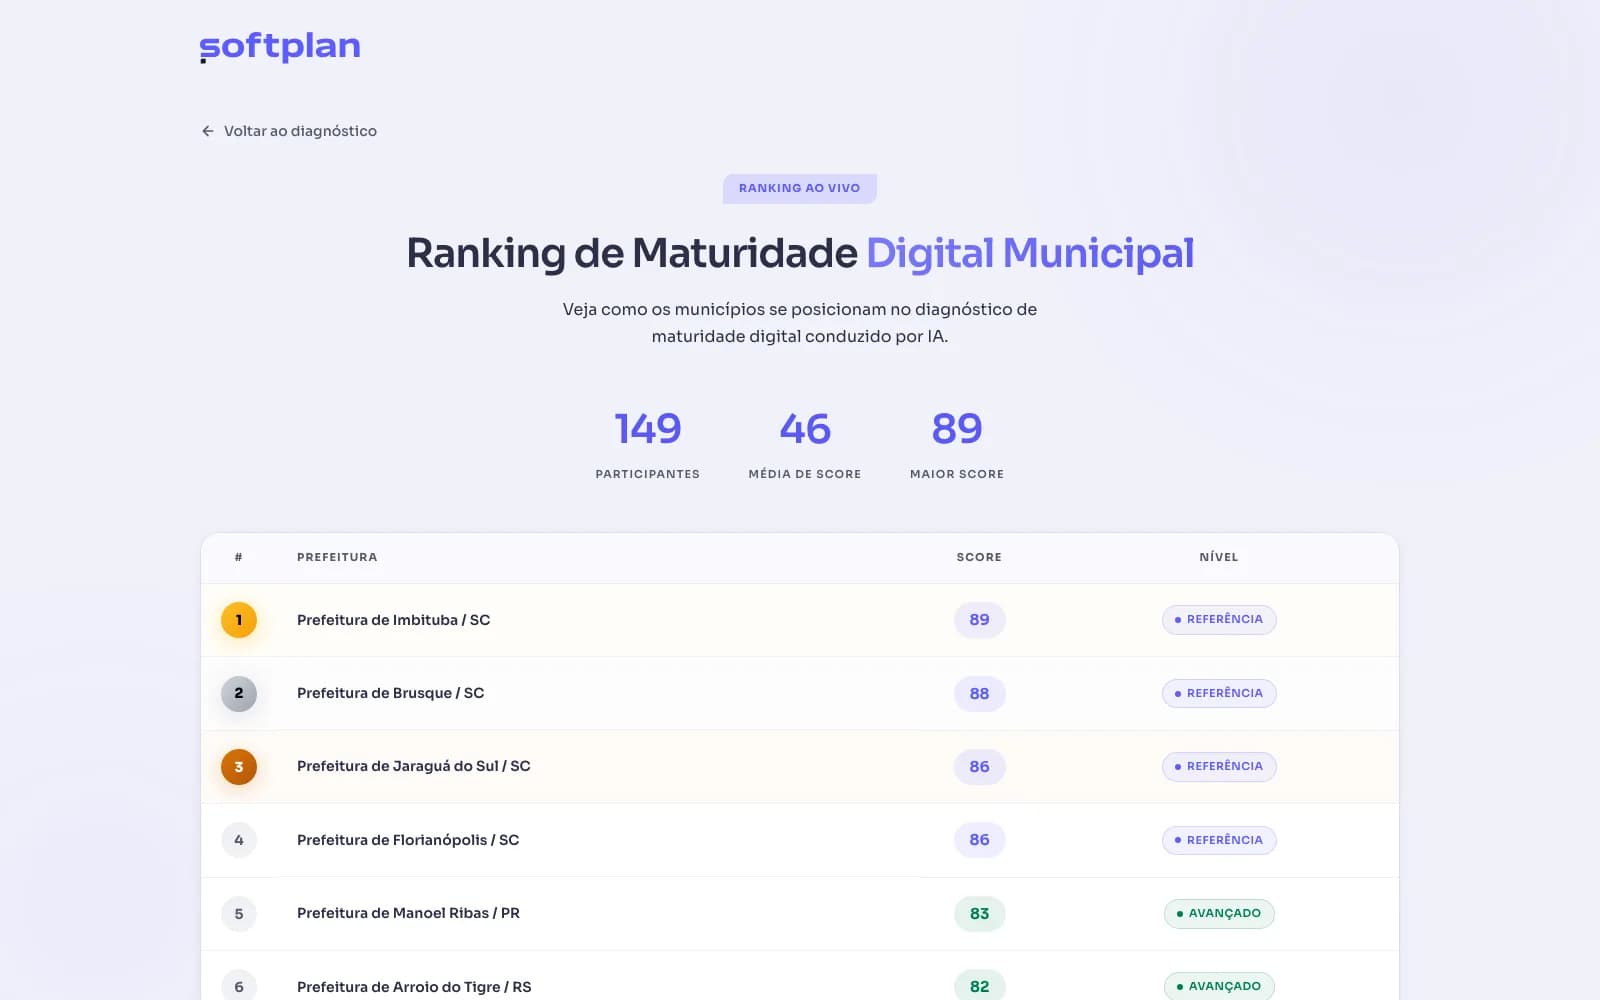Screen dimensions: 1600x1000
Task: Click the silver rank 2 medal
Action: click(x=239, y=693)
